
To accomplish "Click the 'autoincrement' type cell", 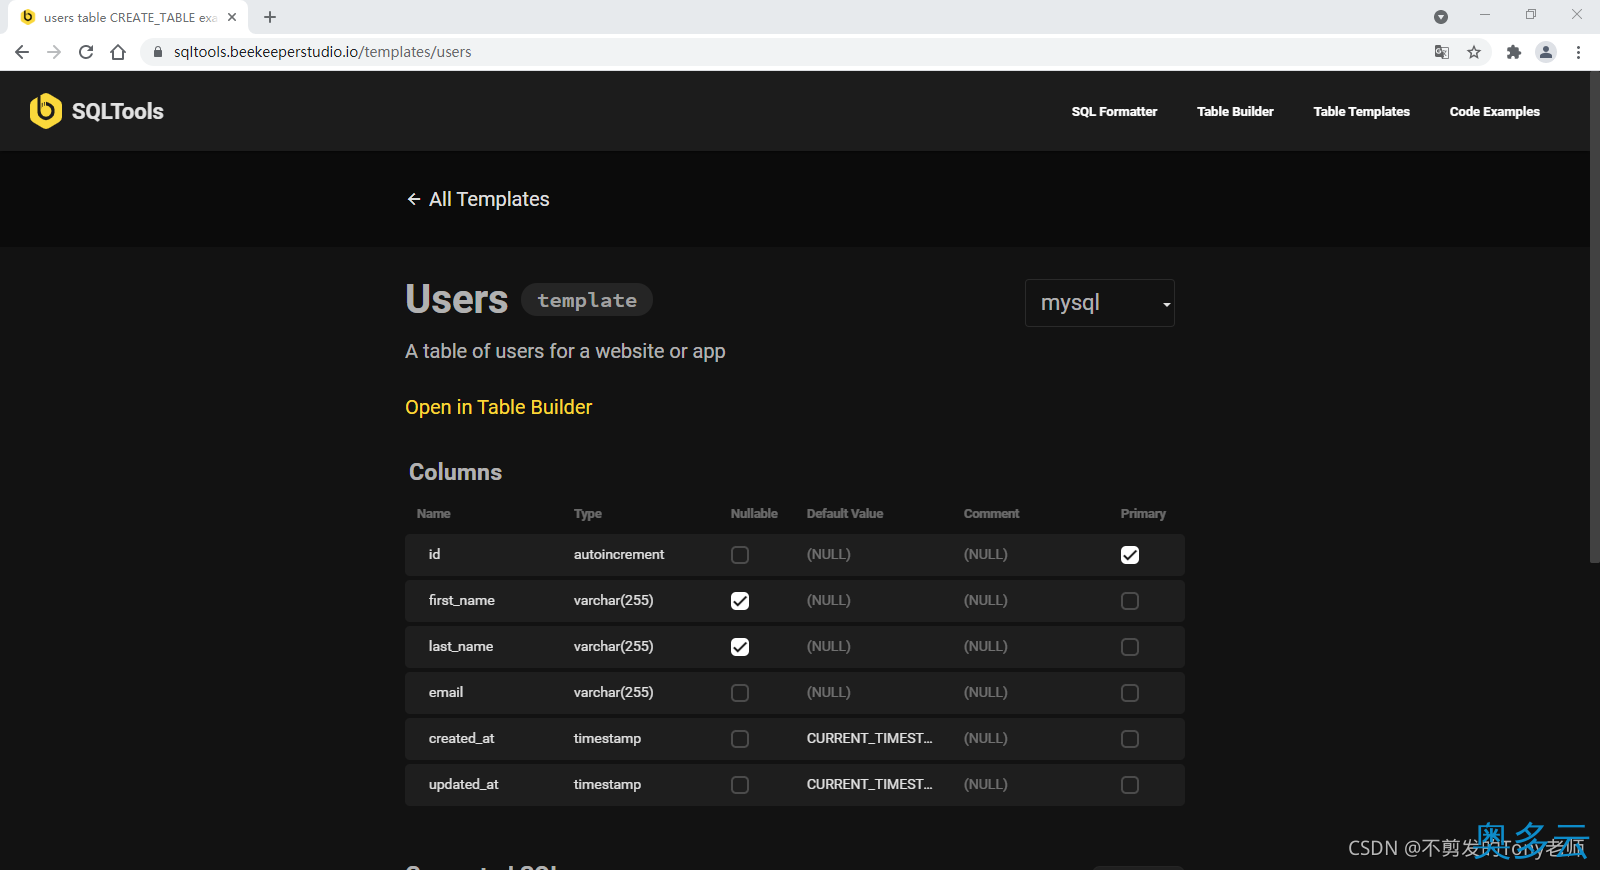I will [619, 554].
